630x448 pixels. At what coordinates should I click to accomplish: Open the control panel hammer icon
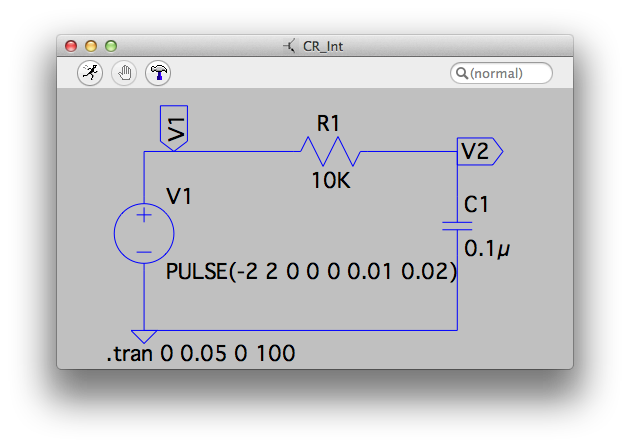[158, 73]
